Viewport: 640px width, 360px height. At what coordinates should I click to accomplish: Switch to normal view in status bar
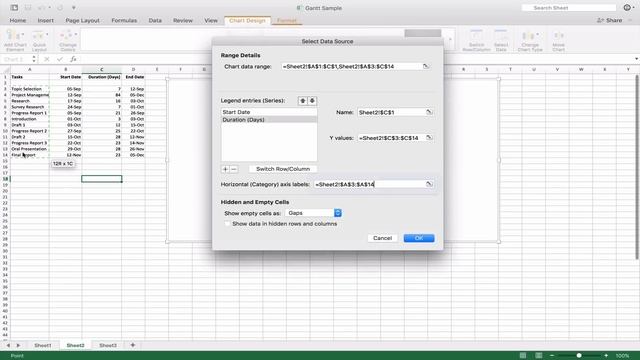tap(523, 356)
